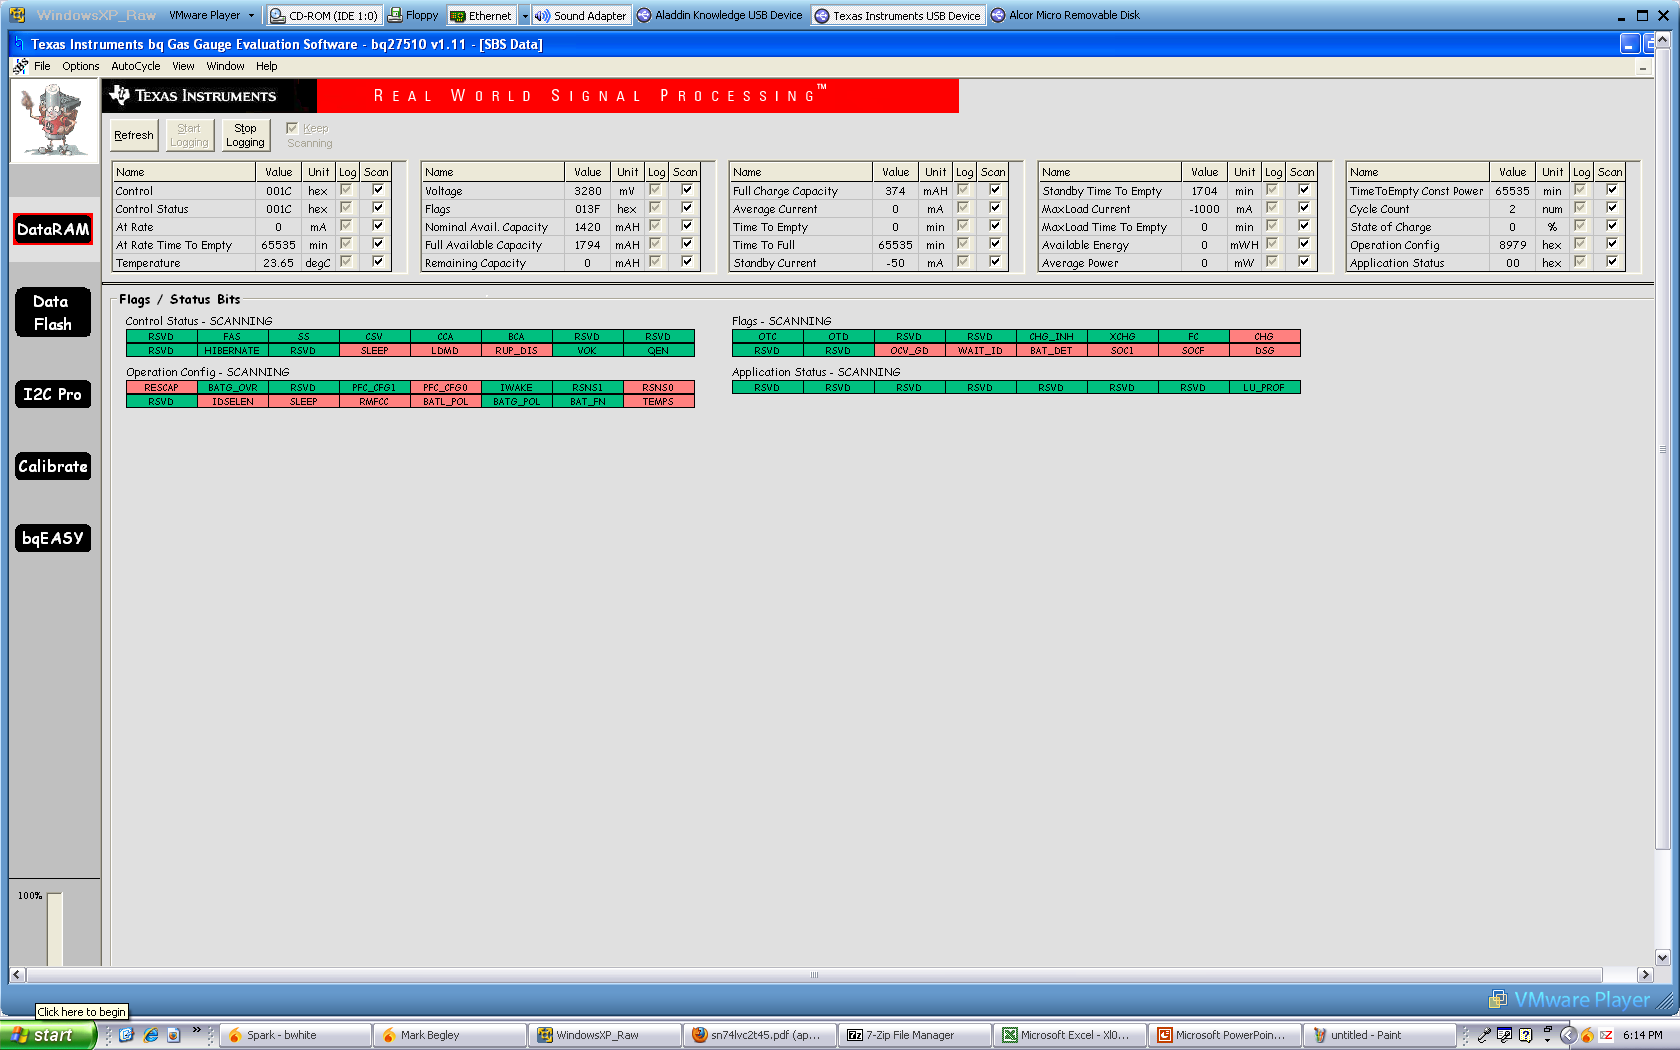The image size is (1680, 1050).
Task: Click the Refresh button
Action: [x=134, y=135]
